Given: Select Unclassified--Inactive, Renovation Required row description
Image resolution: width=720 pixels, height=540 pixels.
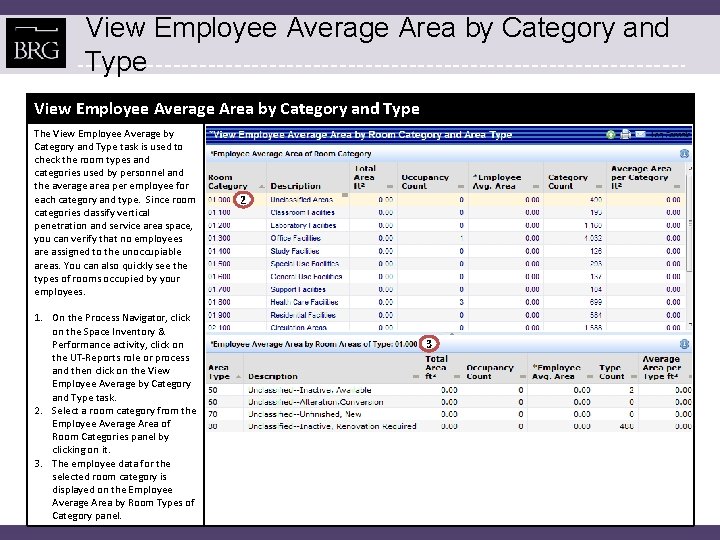Looking at the screenshot, I should click(x=332, y=426).
